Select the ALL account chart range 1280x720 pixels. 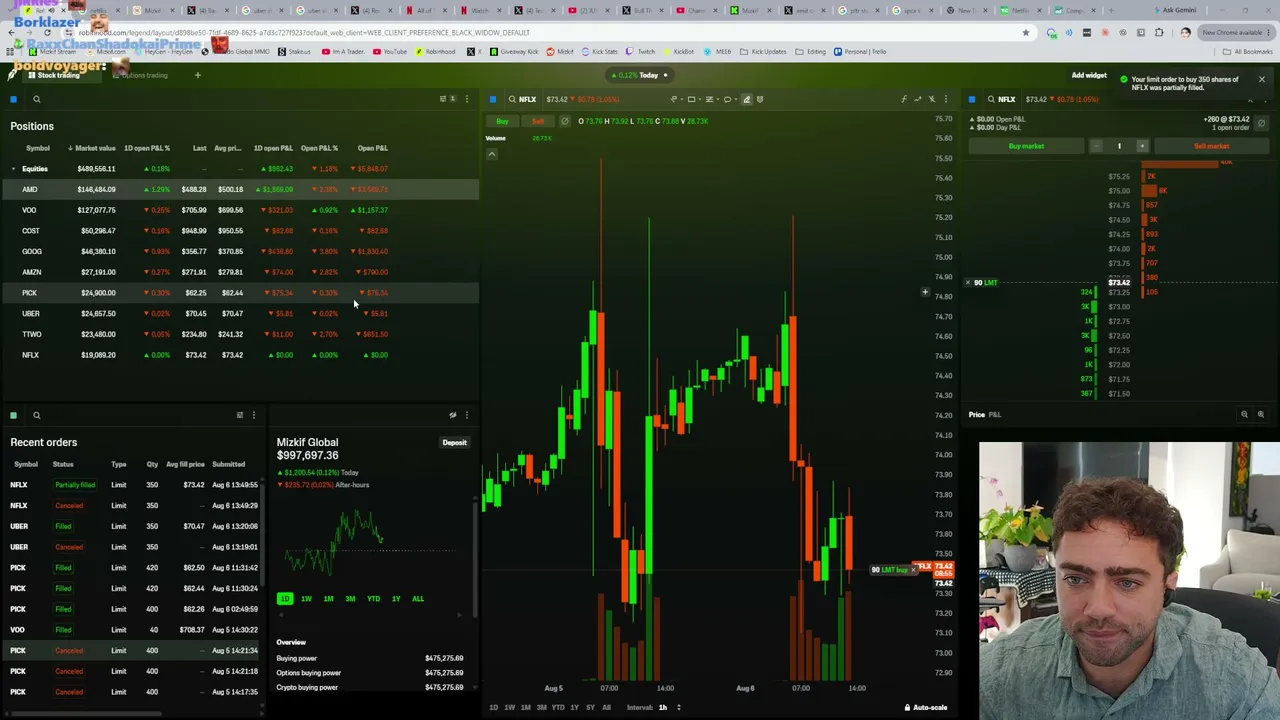tap(418, 599)
